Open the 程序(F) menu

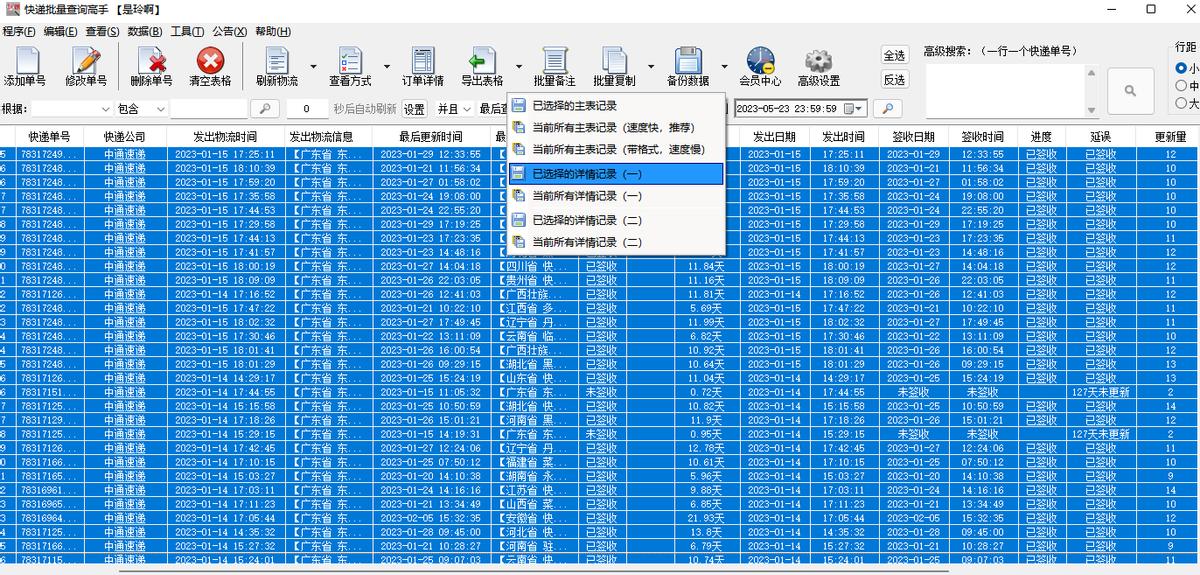click(x=19, y=31)
